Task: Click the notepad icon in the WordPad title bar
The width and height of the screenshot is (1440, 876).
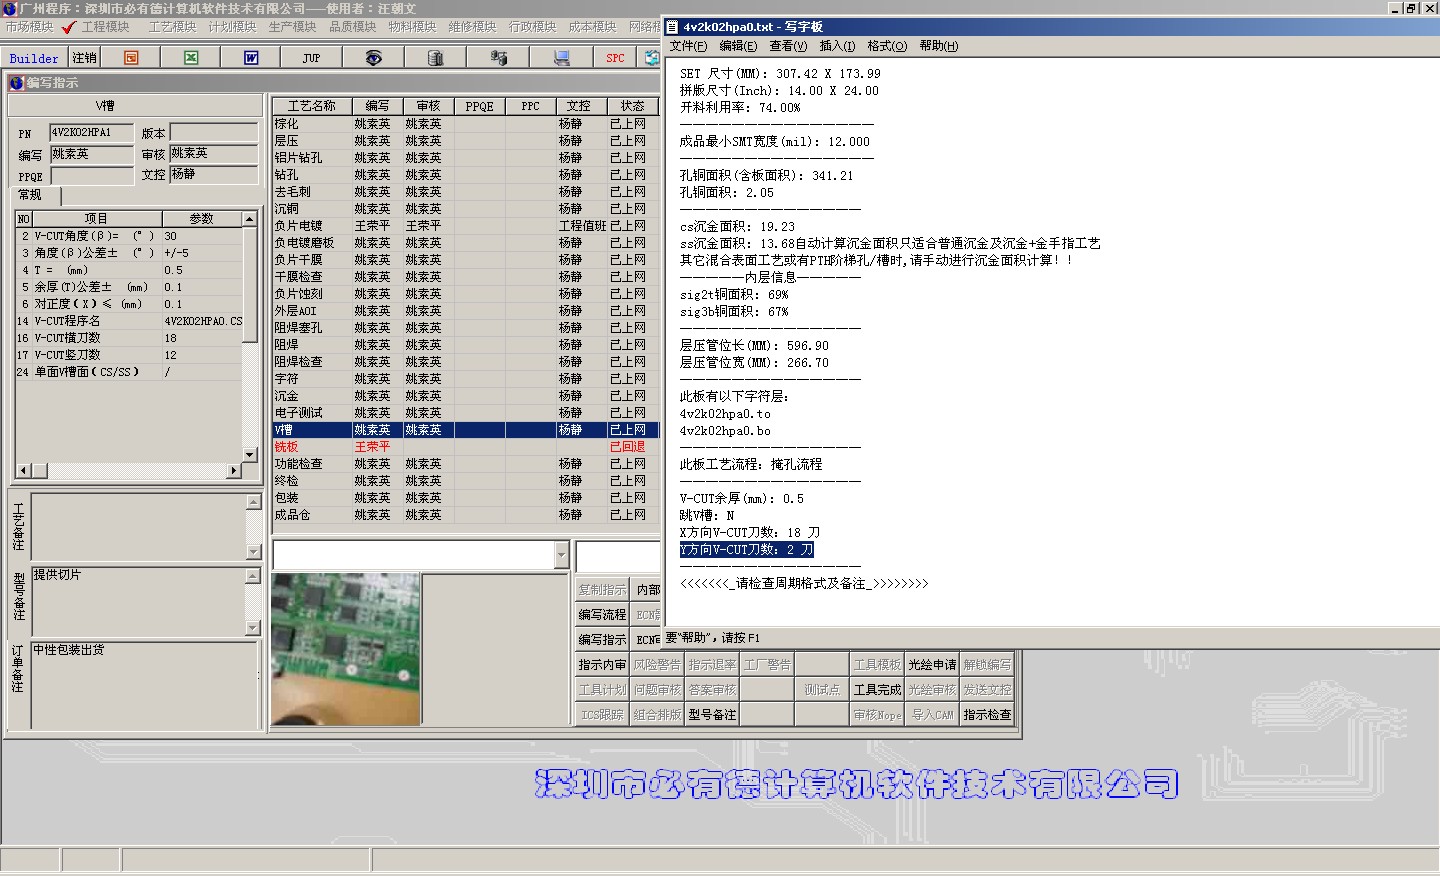Action: [672, 27]
